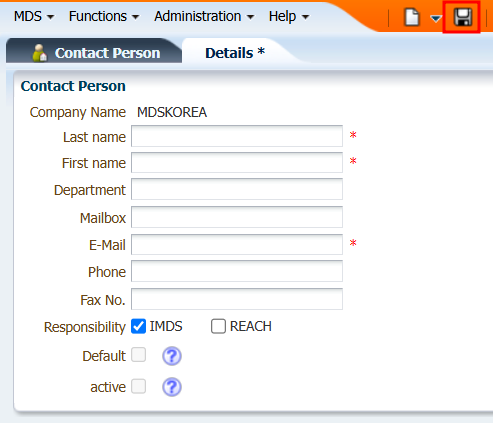
Task: Switch to the Contact Person tab
Action: (x=94, y=53)
